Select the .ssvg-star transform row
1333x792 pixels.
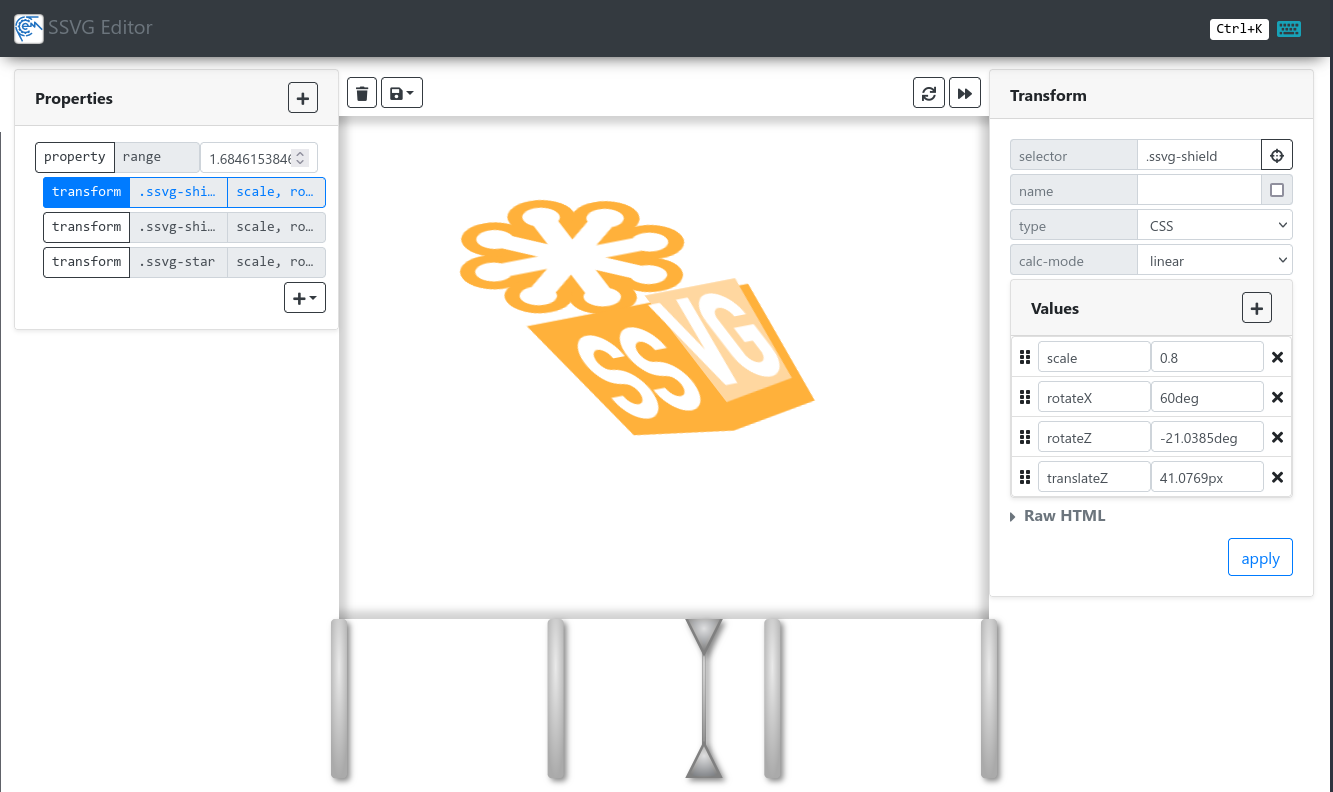(x=184, y=262)
